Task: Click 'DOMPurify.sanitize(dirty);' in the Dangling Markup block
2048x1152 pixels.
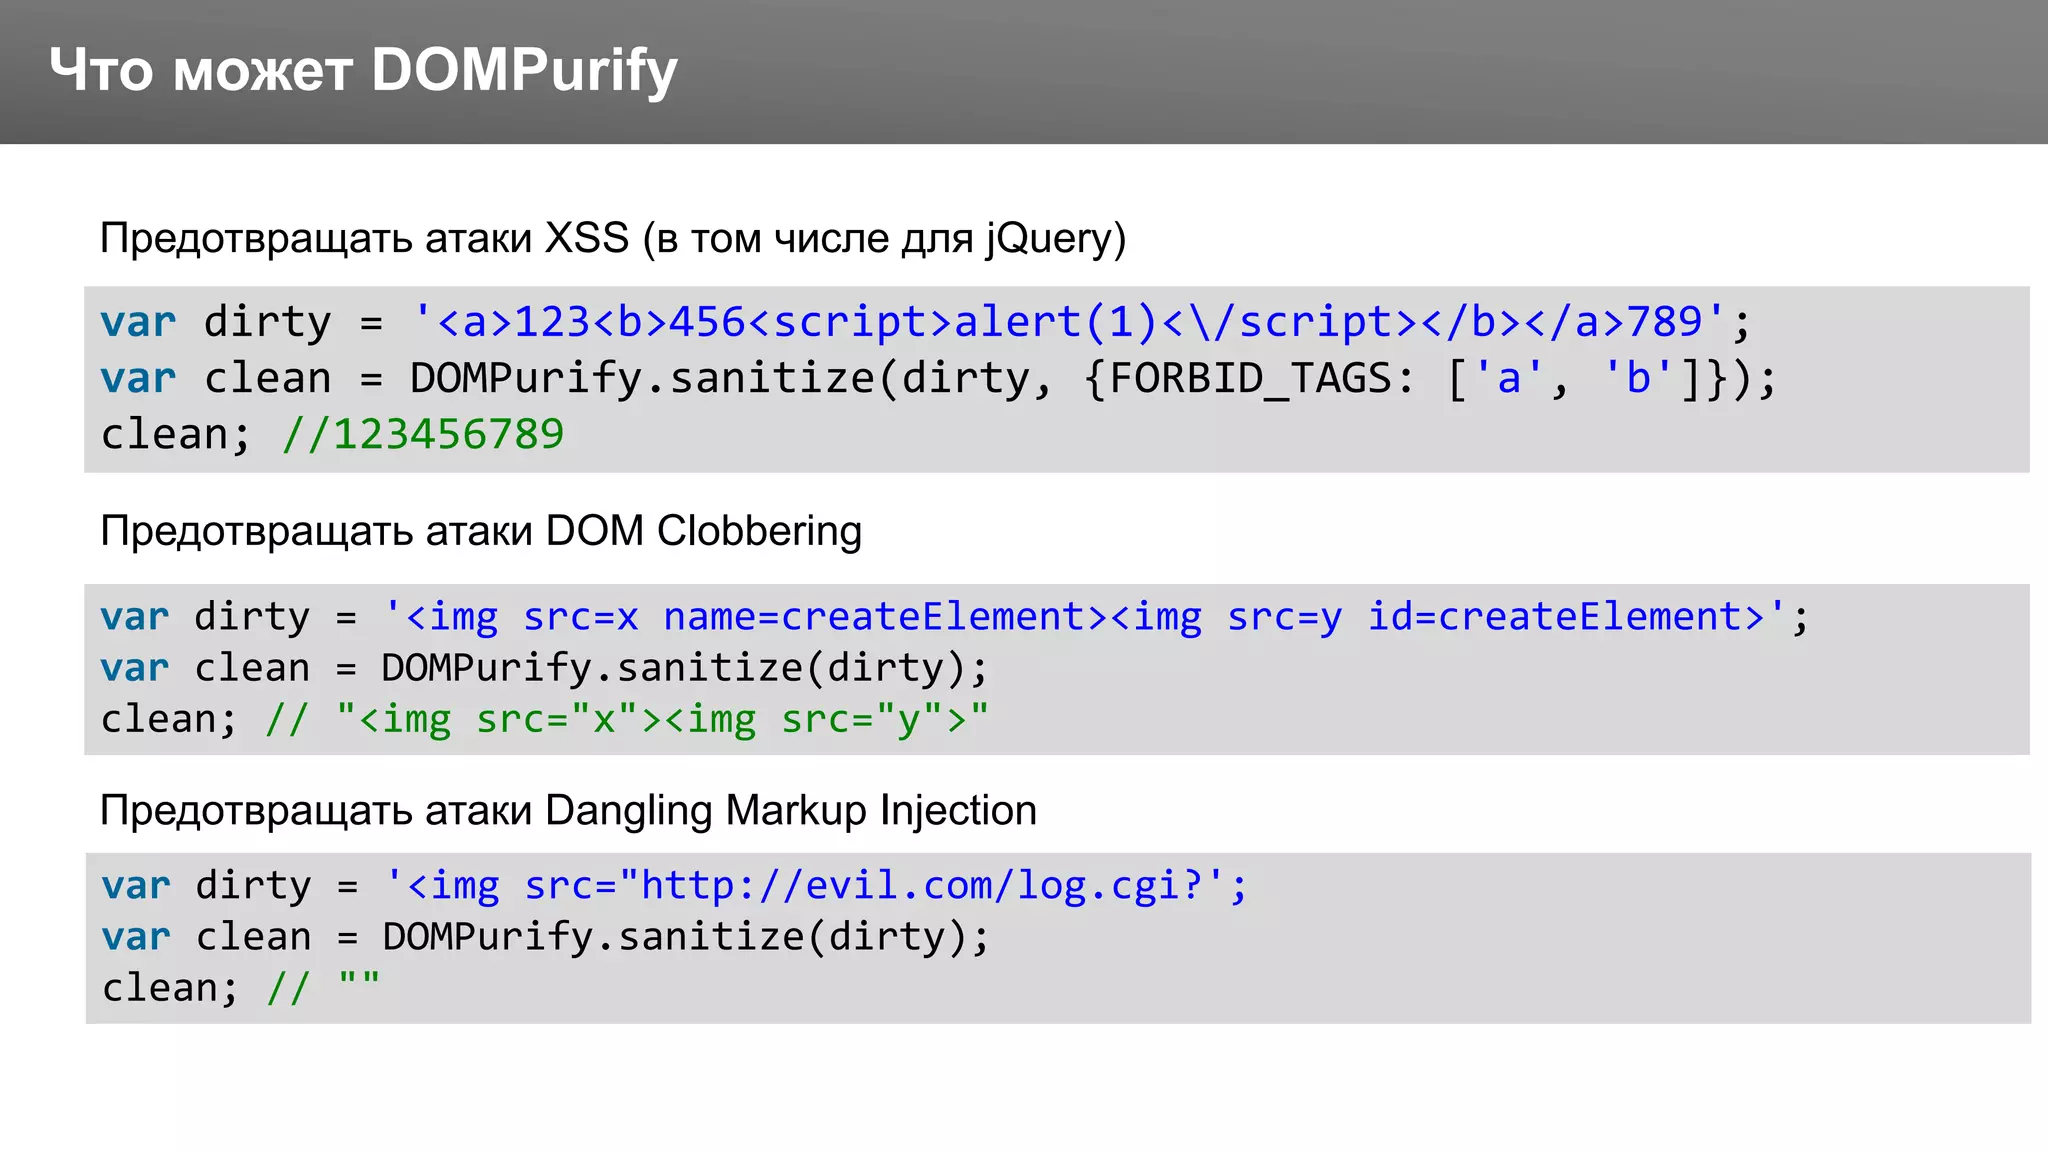Action: (x=686, y=936)
